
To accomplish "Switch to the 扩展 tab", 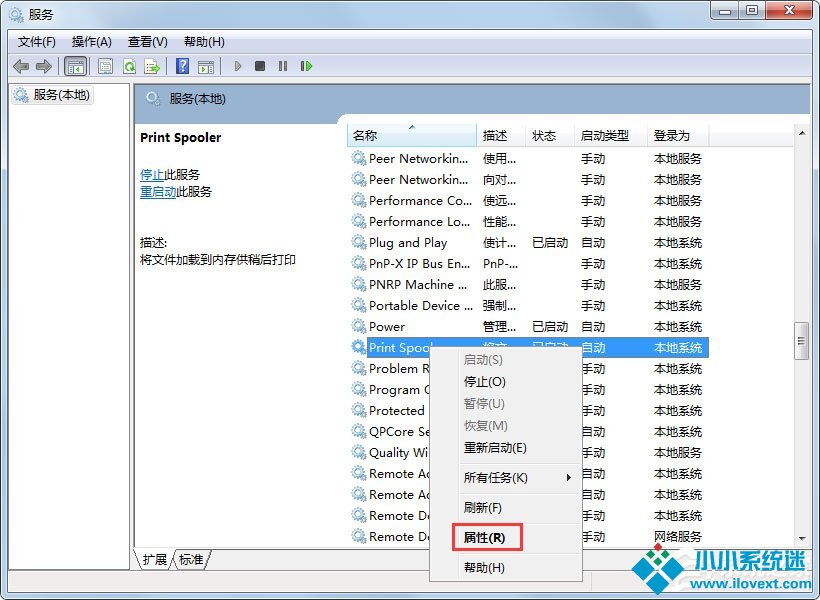I will [x=154, y=559].
